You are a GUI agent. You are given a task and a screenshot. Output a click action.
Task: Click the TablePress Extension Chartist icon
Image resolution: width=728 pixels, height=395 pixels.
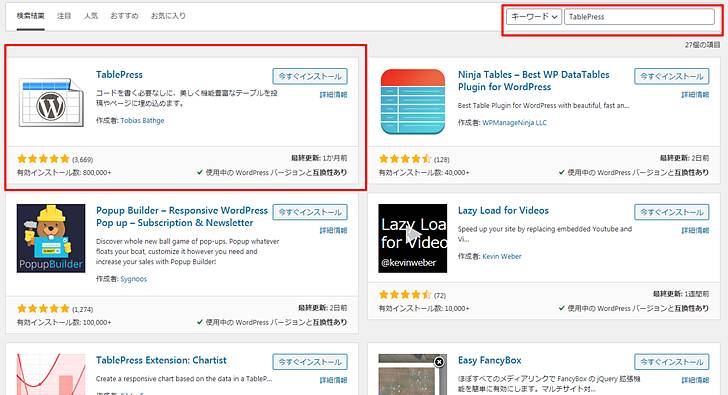[x=51, y=374]
